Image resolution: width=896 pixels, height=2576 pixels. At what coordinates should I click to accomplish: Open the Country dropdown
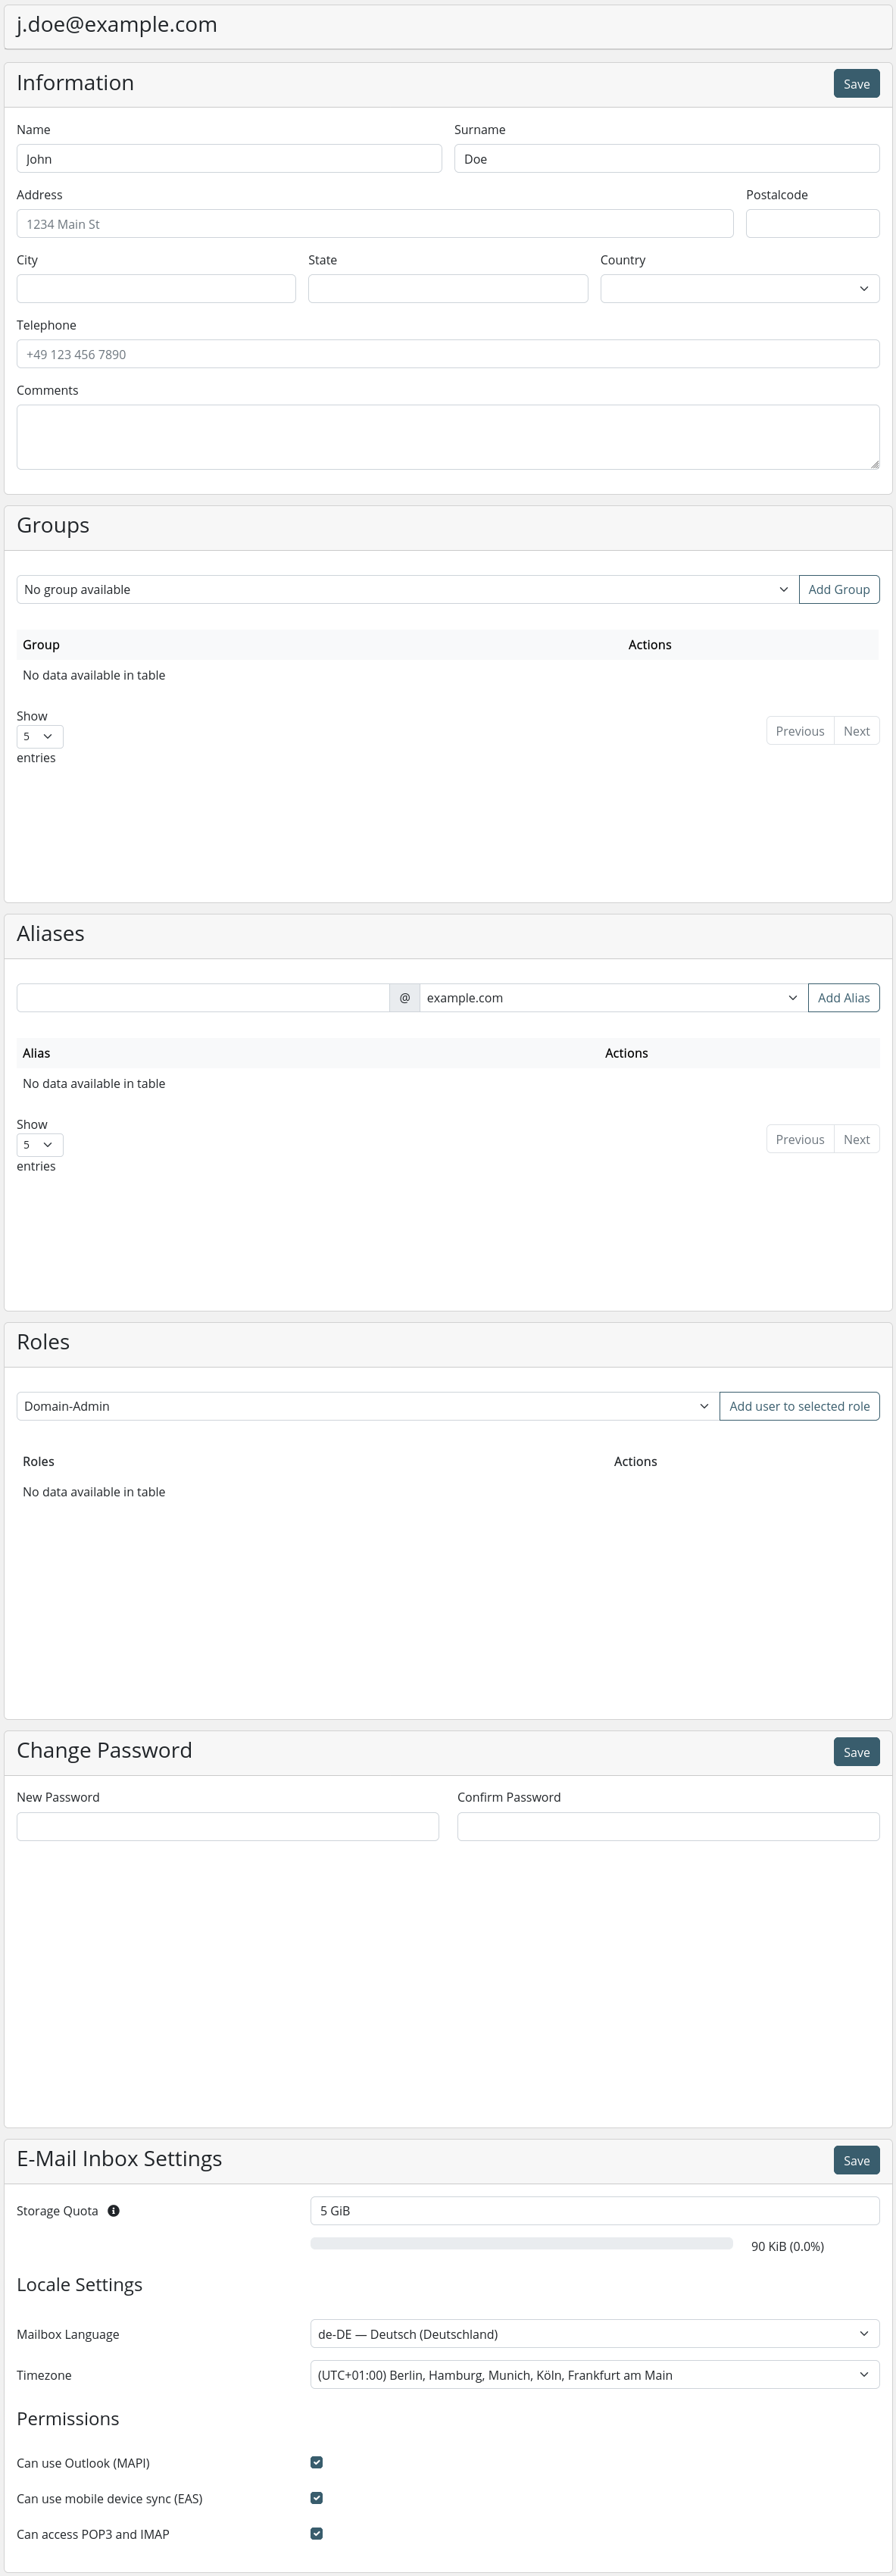pos(739,289)
